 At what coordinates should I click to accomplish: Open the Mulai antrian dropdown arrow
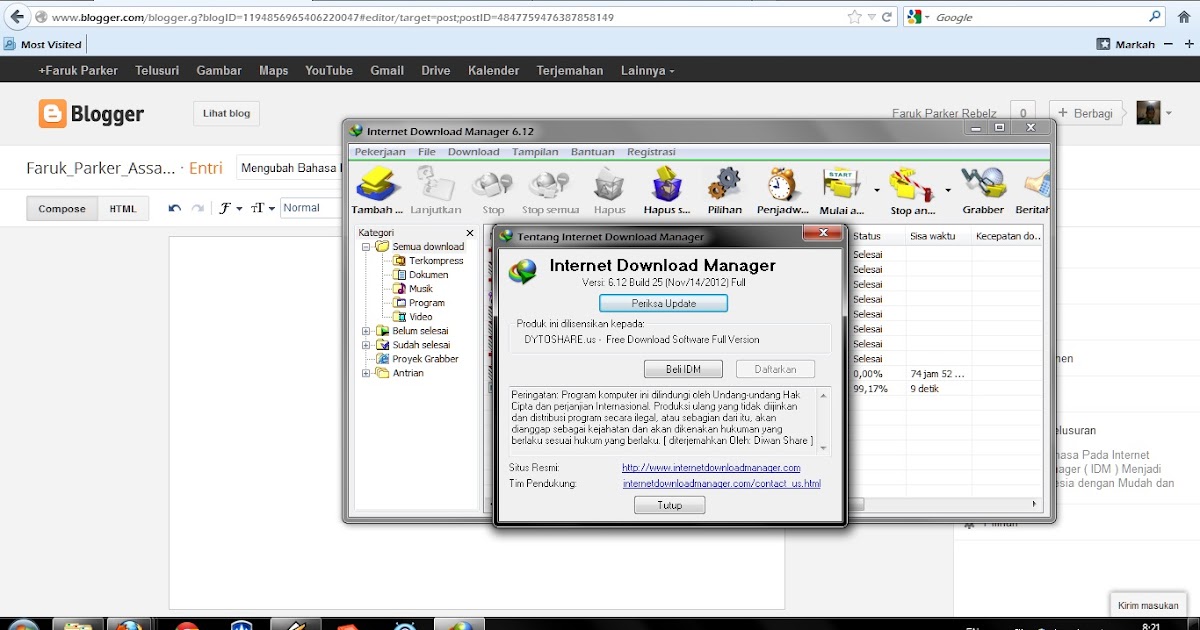coord(877,189)
